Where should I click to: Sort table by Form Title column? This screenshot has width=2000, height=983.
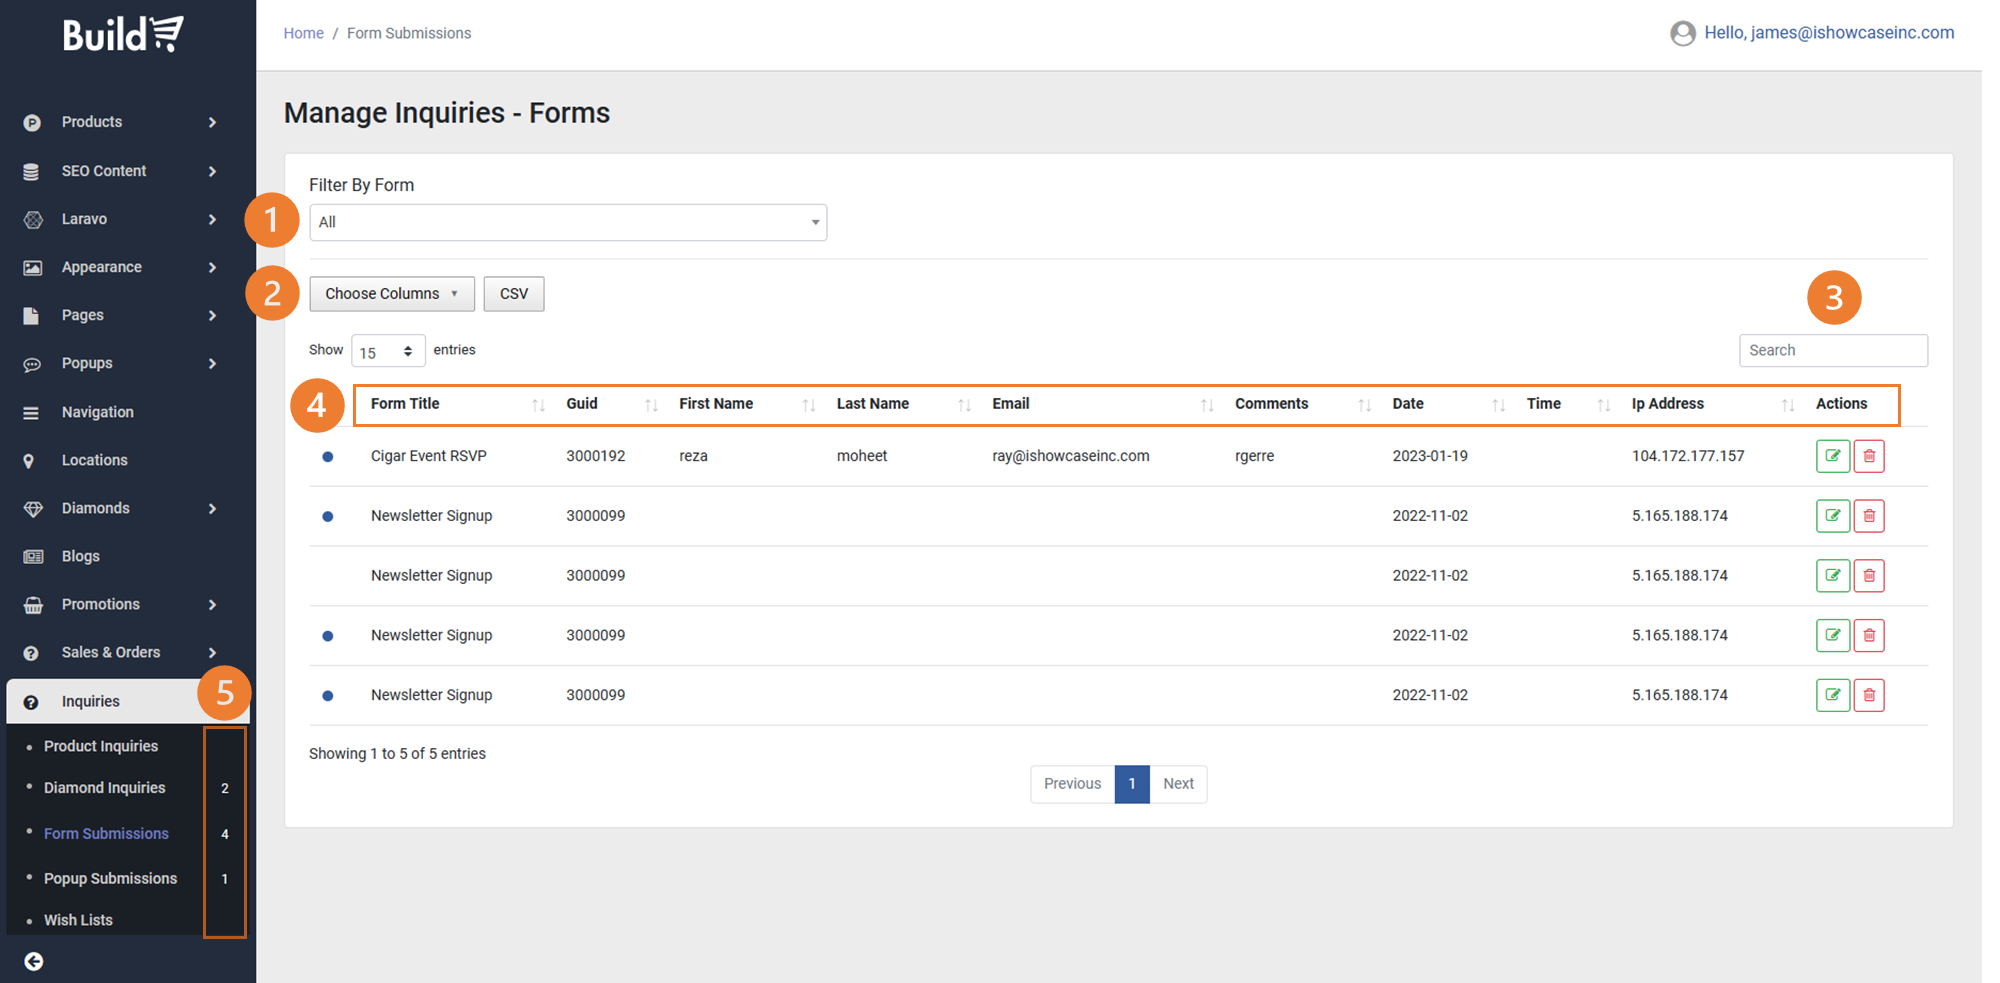tap(405, 404)
